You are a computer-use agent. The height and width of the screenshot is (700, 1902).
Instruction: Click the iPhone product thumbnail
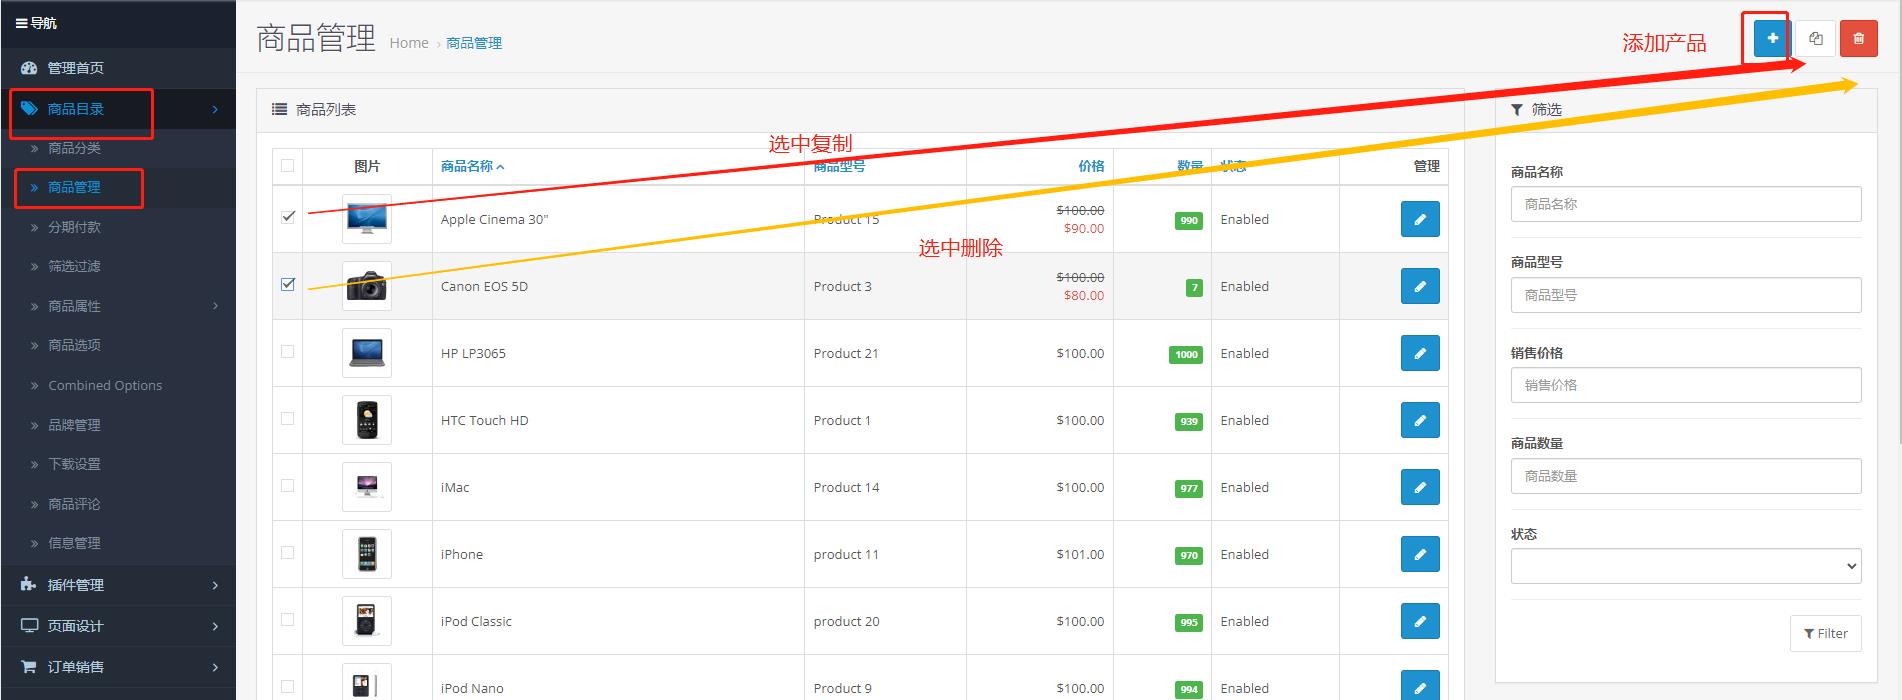pyautogui.click(x=367, y=554)
